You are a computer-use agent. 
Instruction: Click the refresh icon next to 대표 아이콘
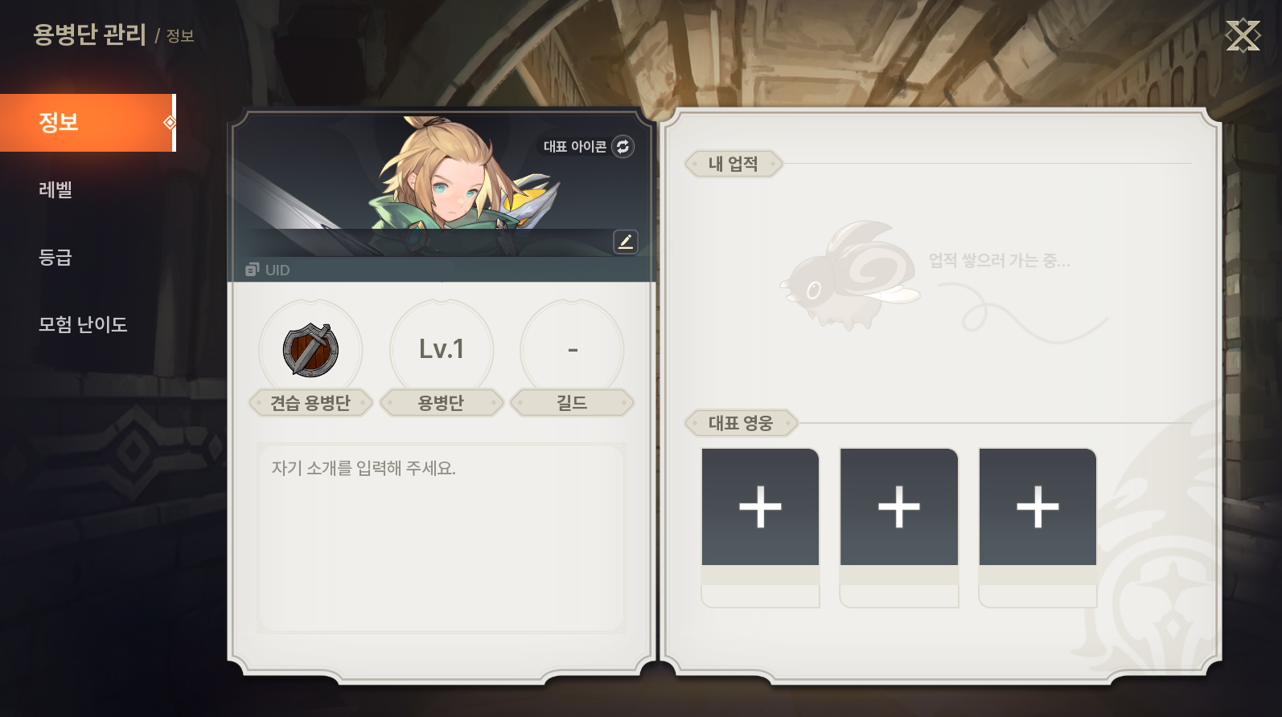click(x=623, y=147)
